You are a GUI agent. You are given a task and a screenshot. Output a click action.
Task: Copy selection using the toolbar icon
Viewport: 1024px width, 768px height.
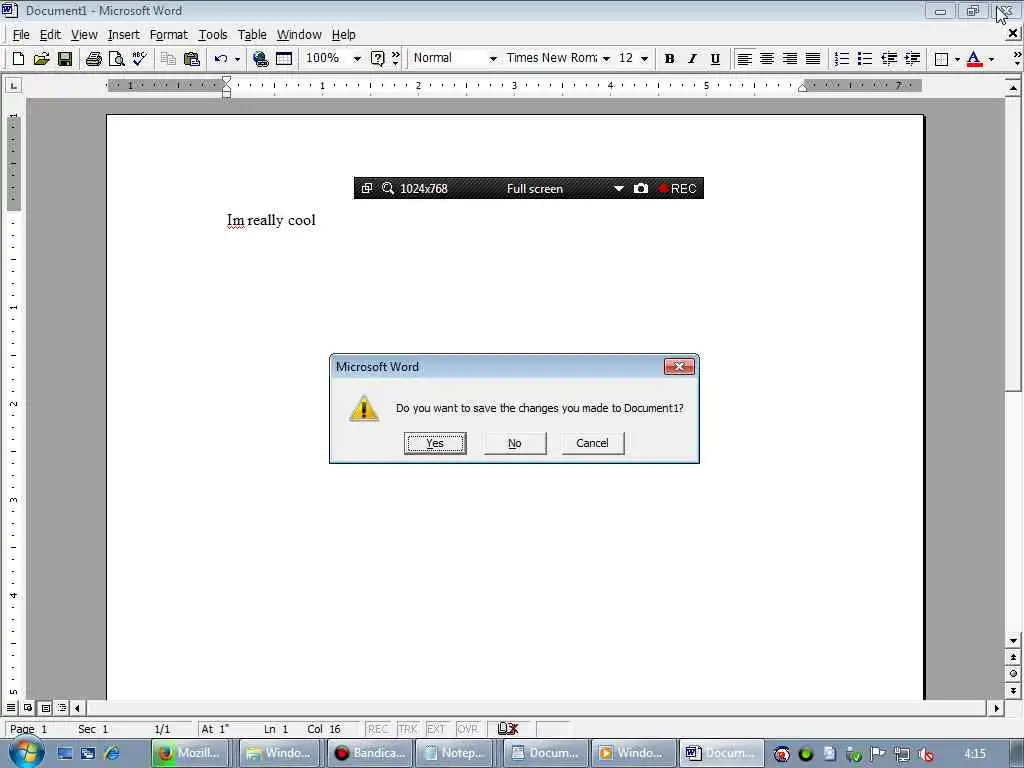(168, 59)
